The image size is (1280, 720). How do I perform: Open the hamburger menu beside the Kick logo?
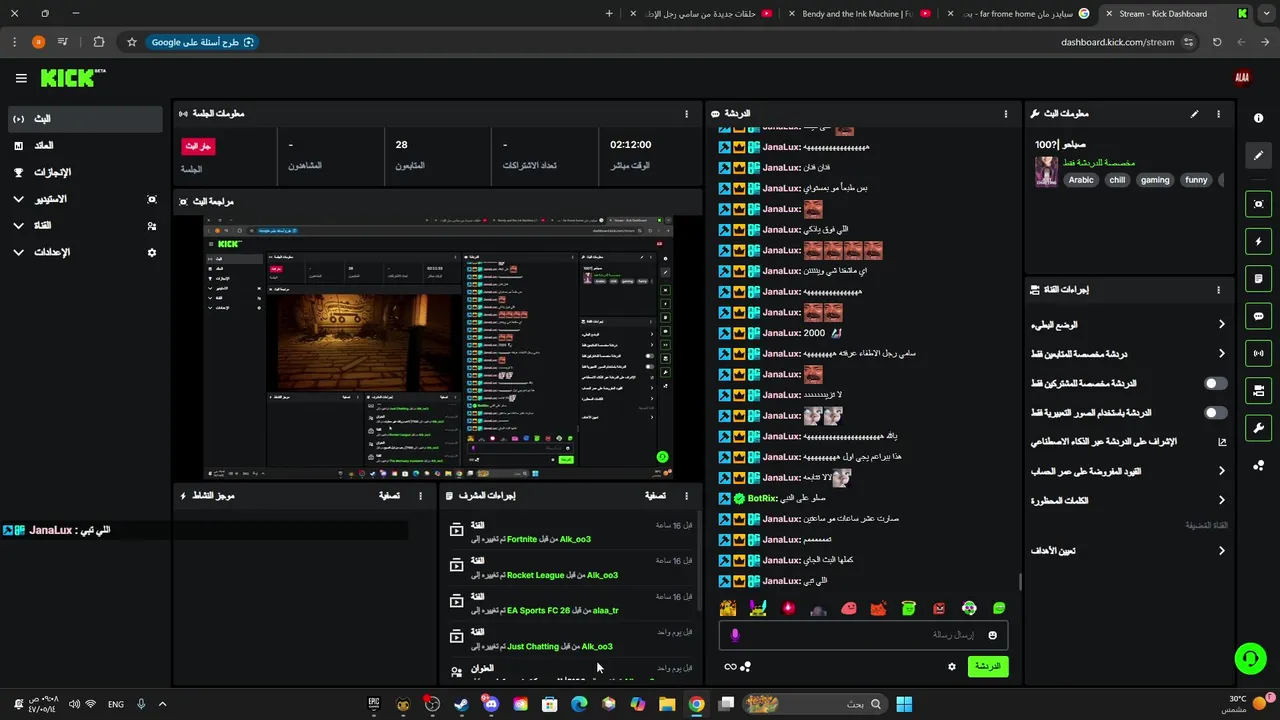click(21, 78)
